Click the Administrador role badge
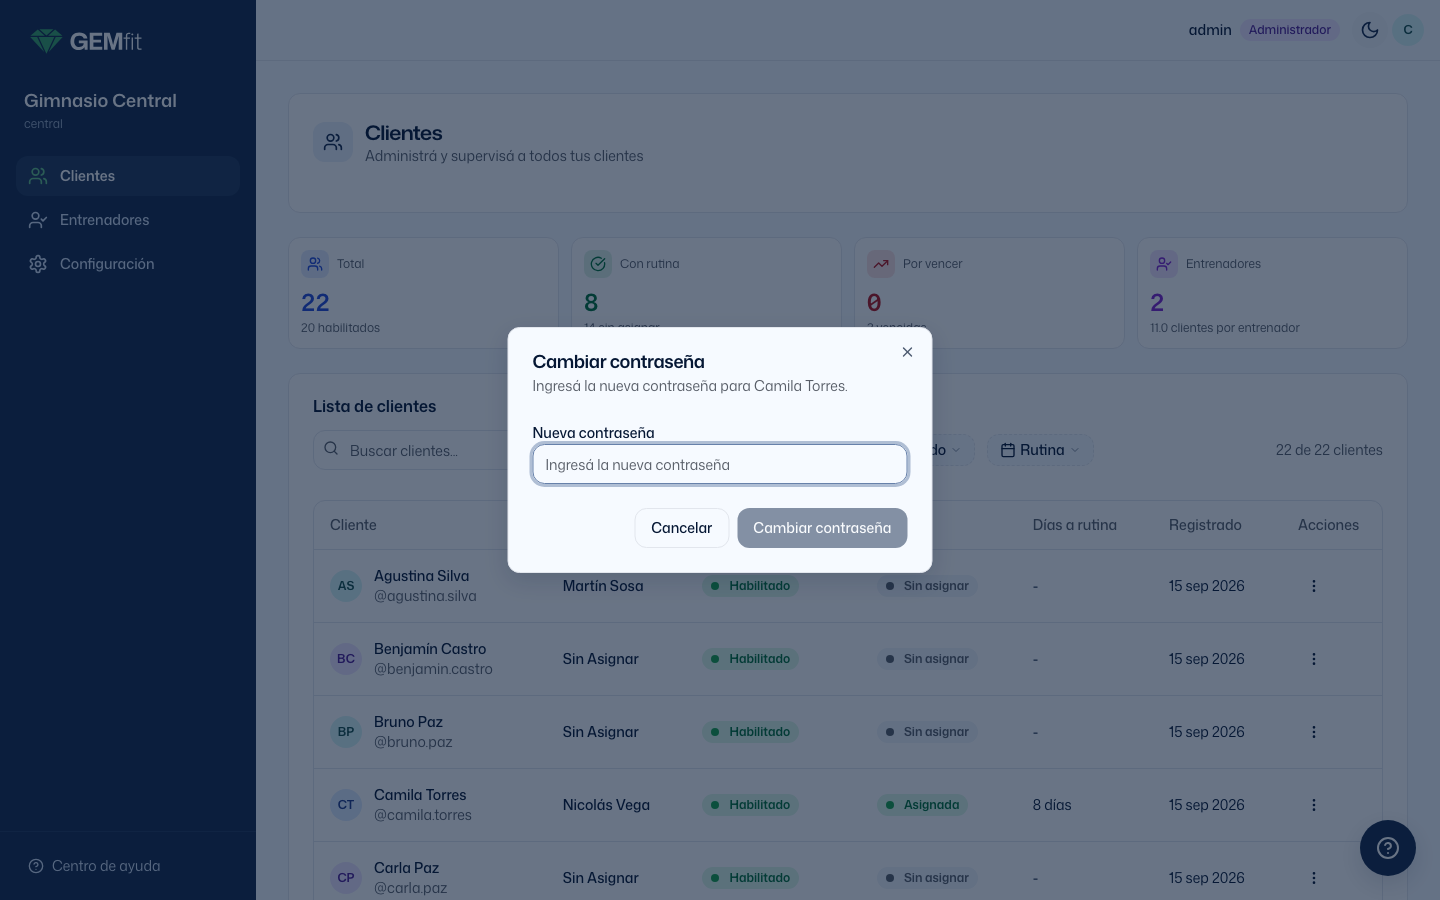 (x=1290, y=30)
